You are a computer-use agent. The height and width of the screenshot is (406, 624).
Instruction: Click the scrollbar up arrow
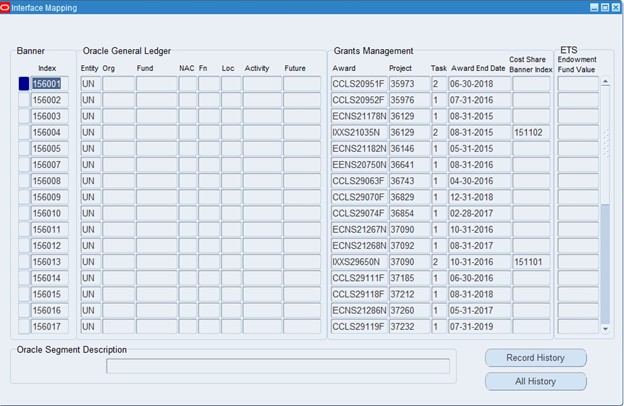click(x=605, y=83)
